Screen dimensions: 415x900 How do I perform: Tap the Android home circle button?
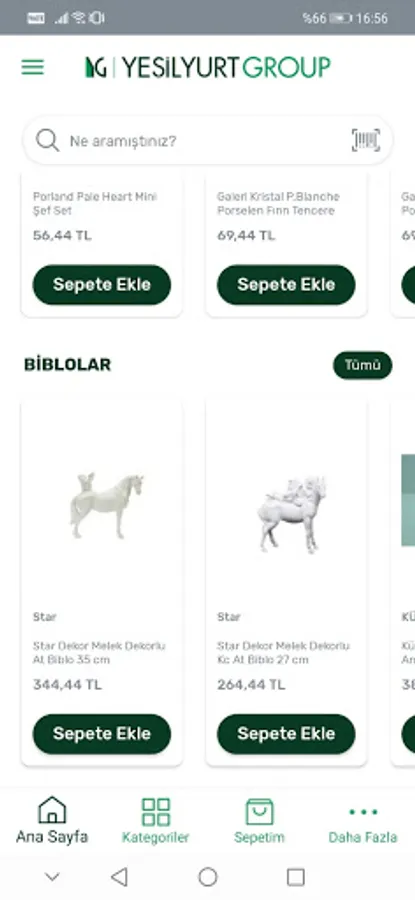pyautogui.click(x=208, y=876)
